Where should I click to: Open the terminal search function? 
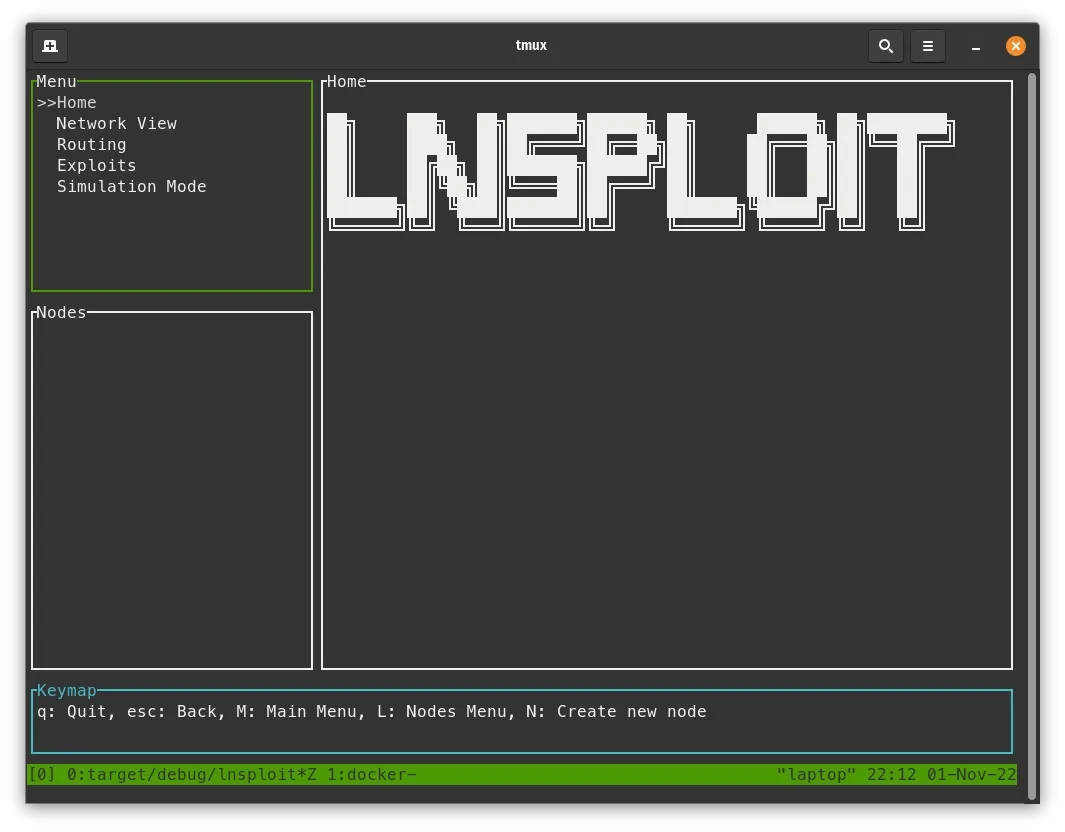885,45
